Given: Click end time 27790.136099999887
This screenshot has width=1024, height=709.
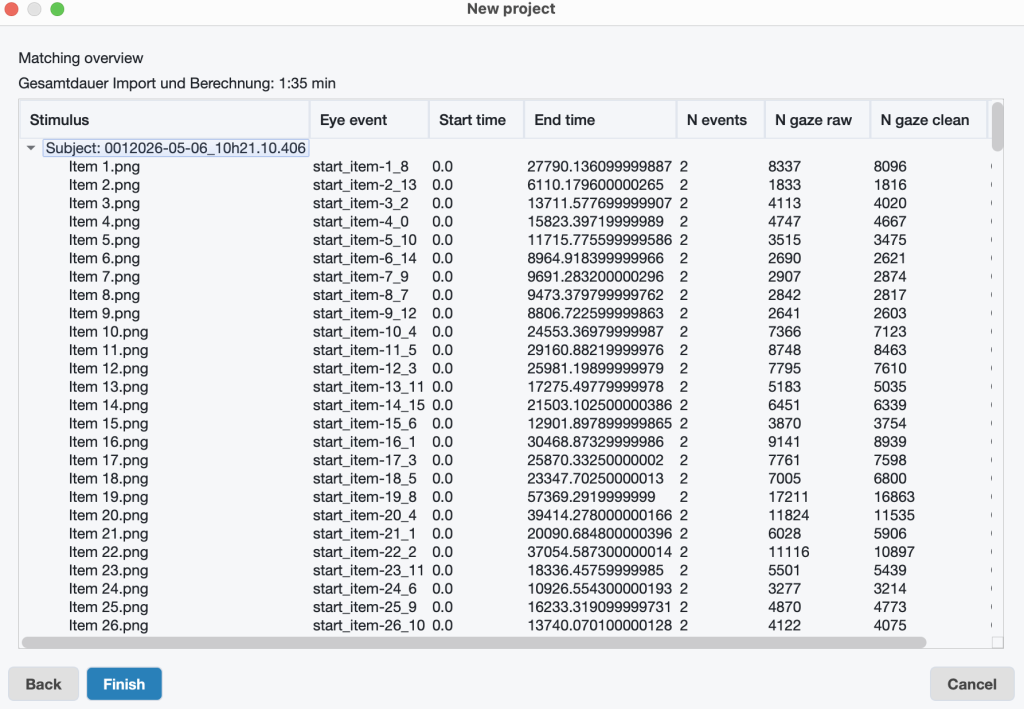Looking at the screenshot, I should [x=600, y=166].
